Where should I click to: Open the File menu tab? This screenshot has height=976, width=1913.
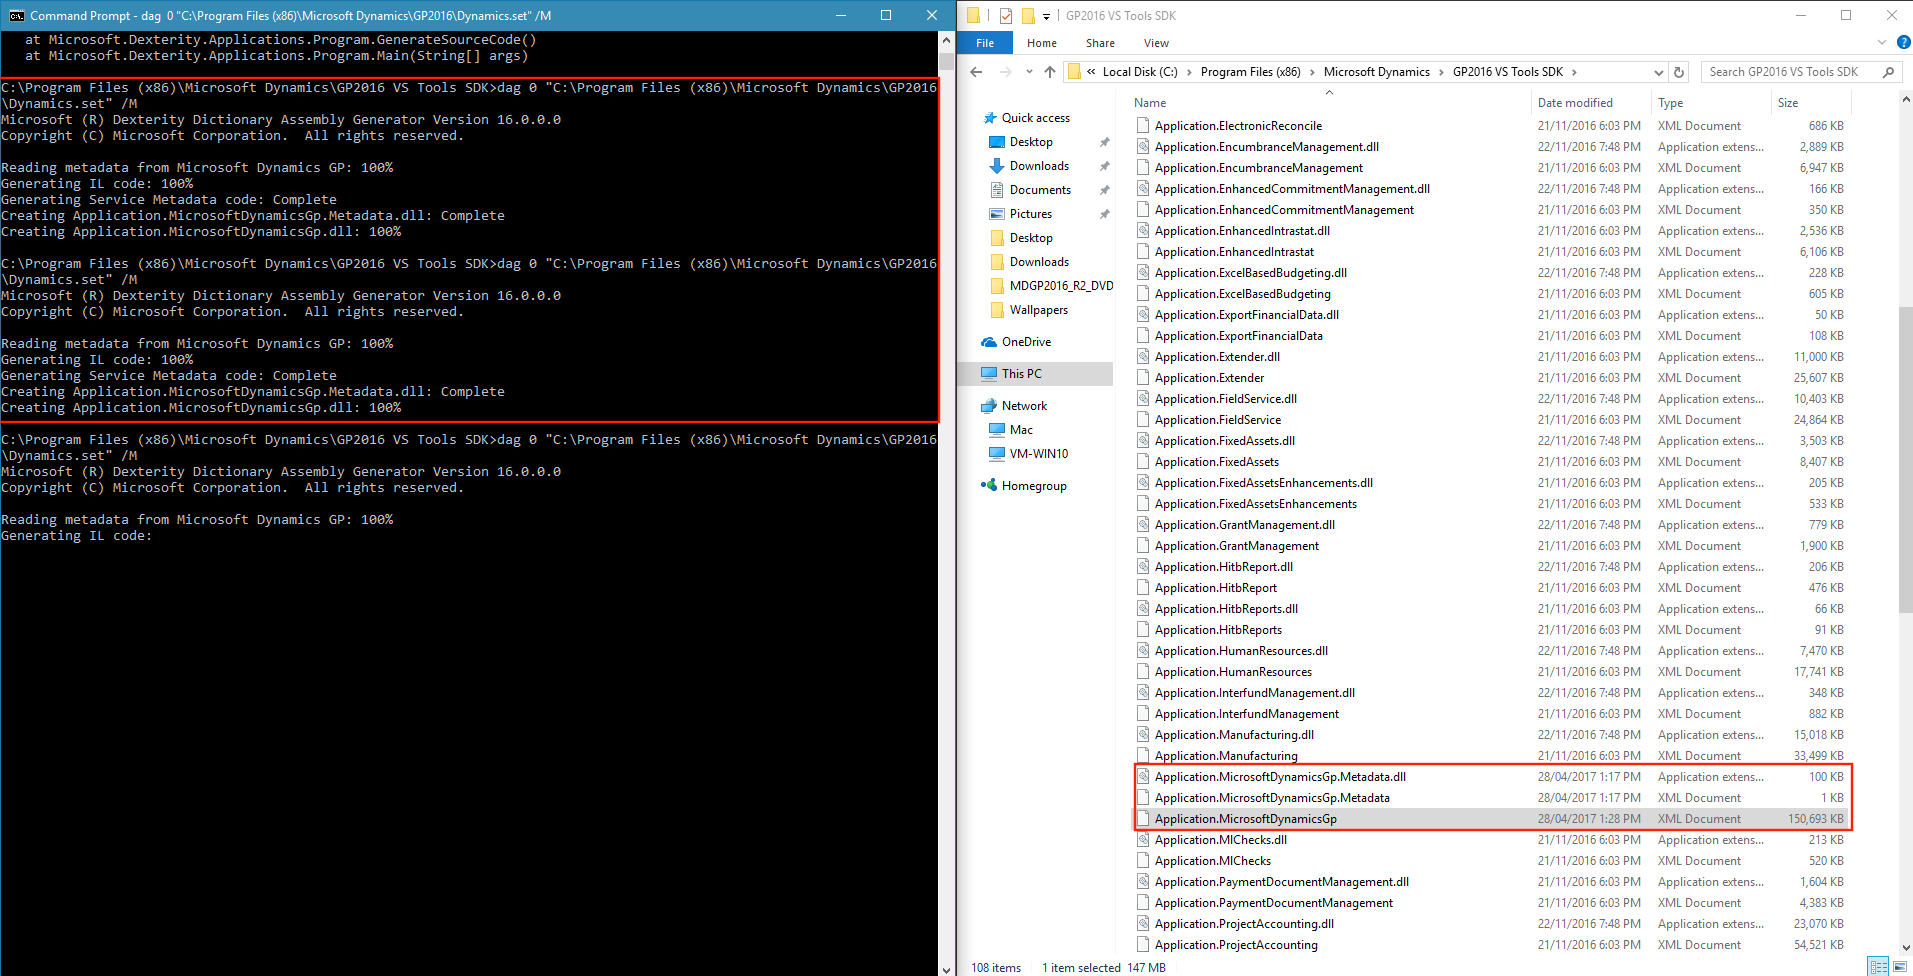985,43
